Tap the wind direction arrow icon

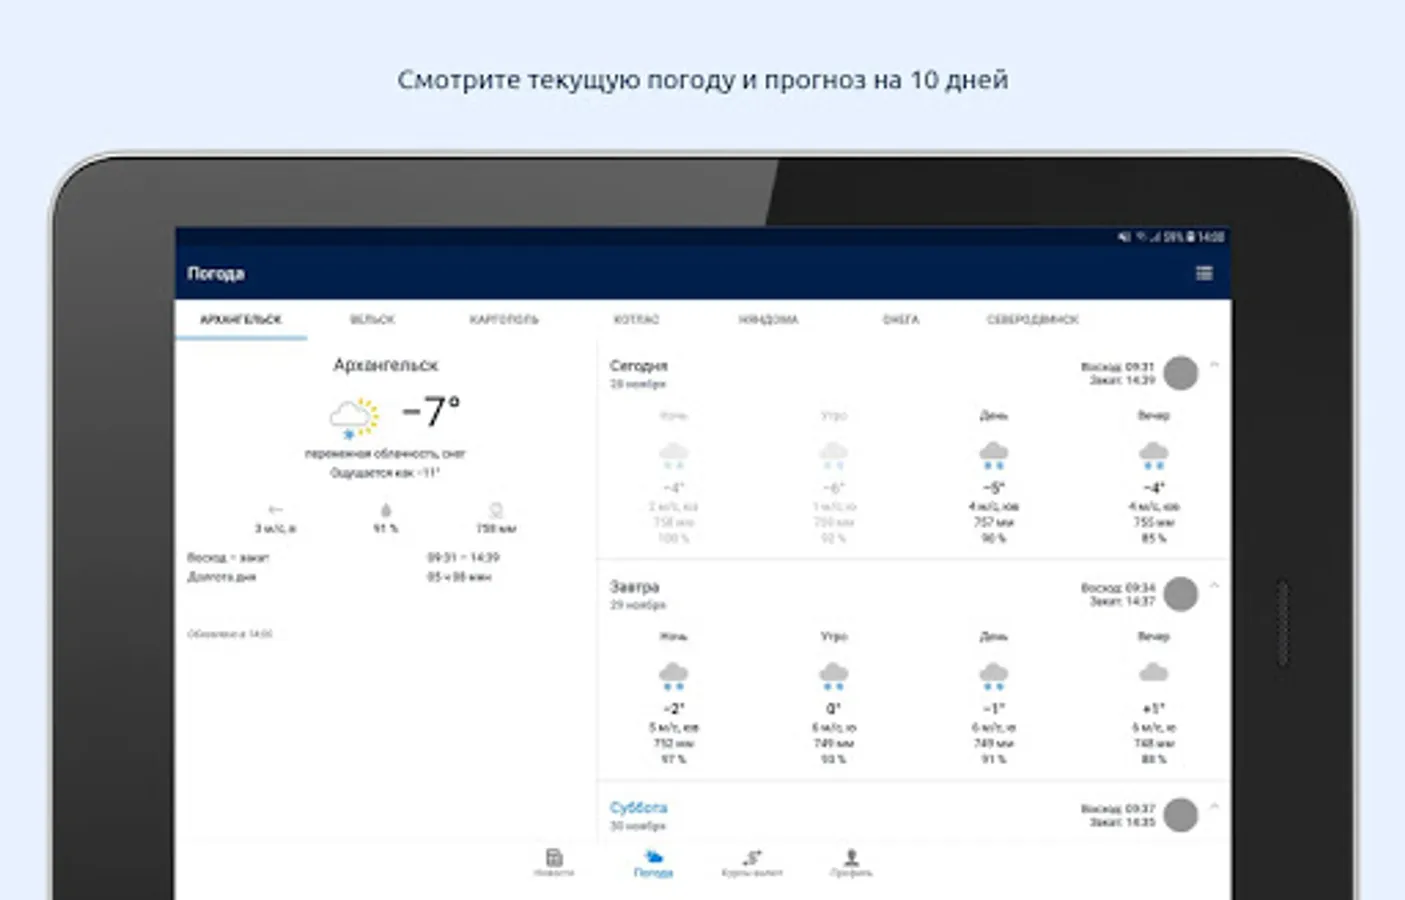275,510
